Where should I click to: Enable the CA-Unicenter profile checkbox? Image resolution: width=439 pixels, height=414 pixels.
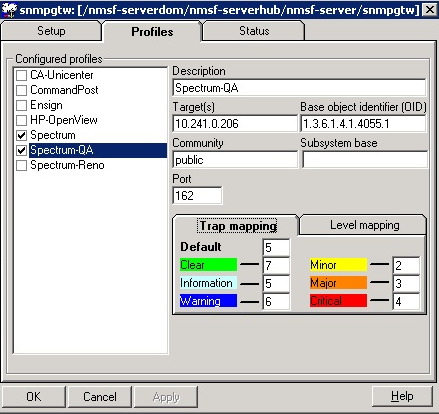[x=21, y=75]
